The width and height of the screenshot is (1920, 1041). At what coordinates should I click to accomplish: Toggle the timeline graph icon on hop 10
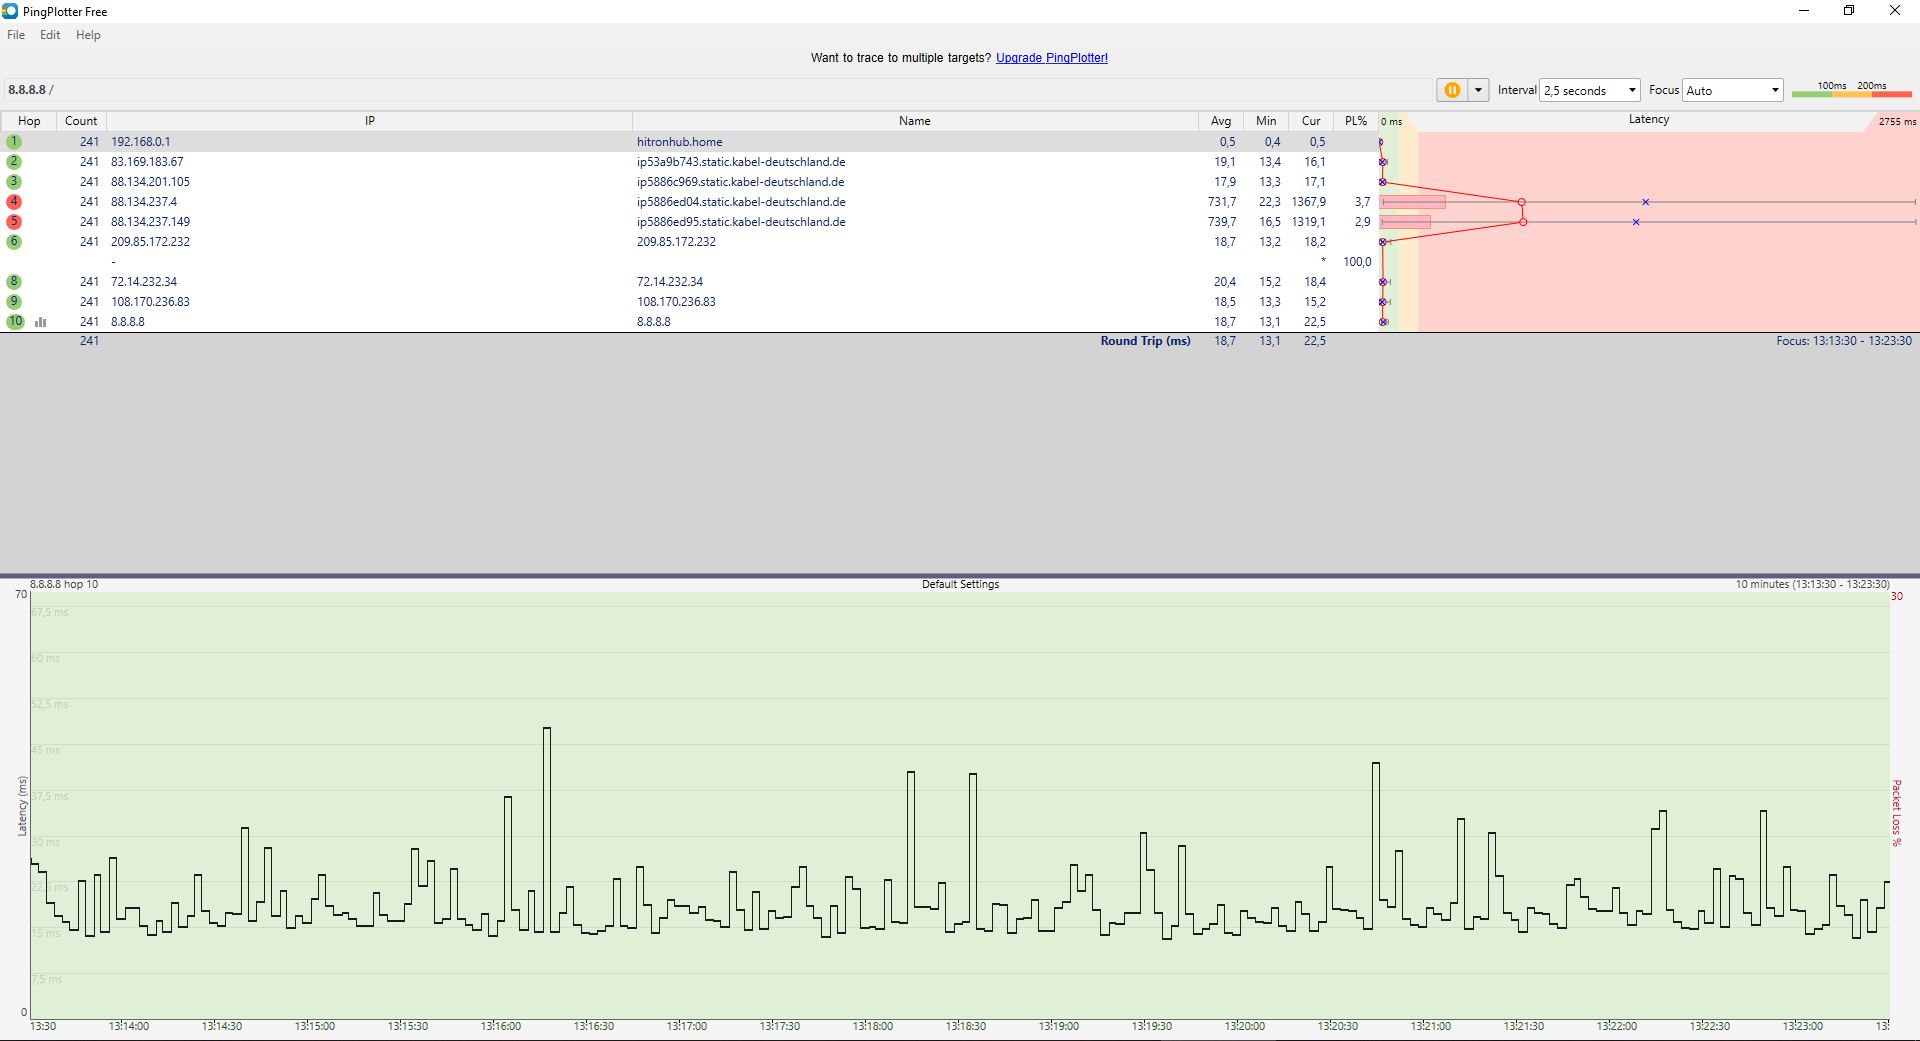click(41, 322)
